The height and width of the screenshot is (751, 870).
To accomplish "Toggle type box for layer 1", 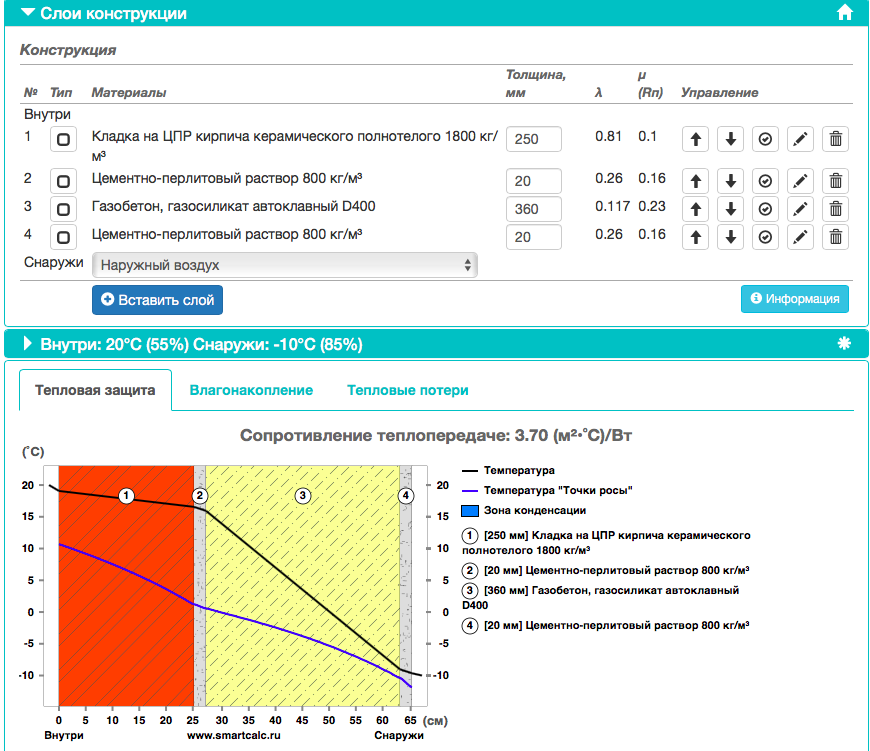I will click(x=63, y=139).
